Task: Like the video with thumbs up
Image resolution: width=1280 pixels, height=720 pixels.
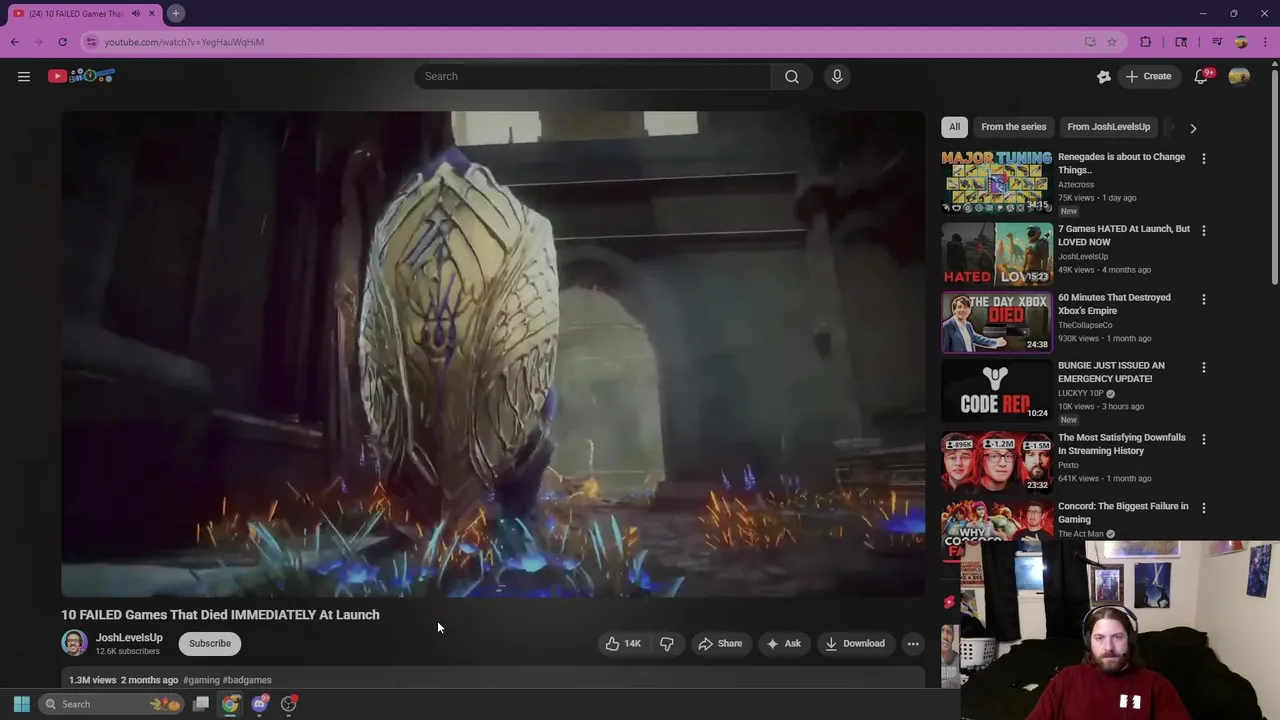Action: (622, 644)
